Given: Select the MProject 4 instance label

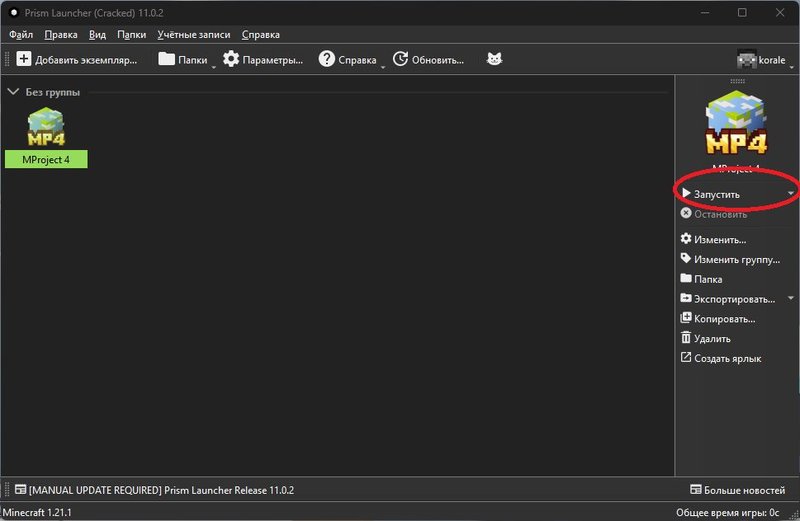Looking at the screenshot, I should pos(46,159).
